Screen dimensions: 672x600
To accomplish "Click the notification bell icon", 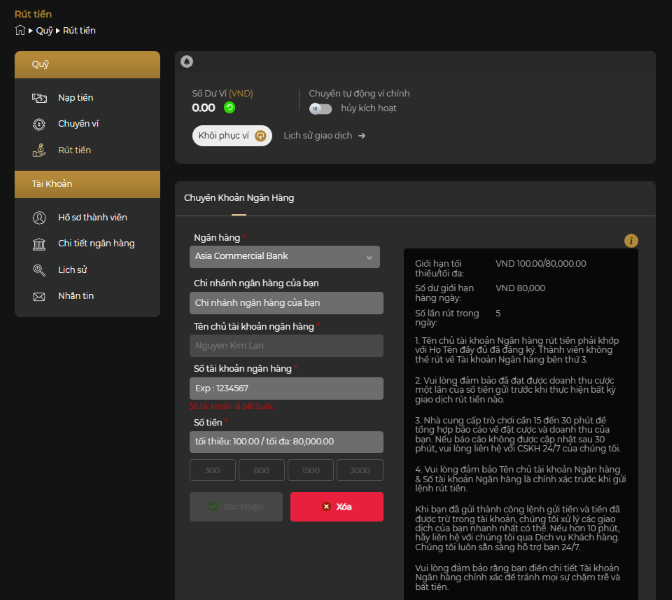I will click(x=187, y=62).
